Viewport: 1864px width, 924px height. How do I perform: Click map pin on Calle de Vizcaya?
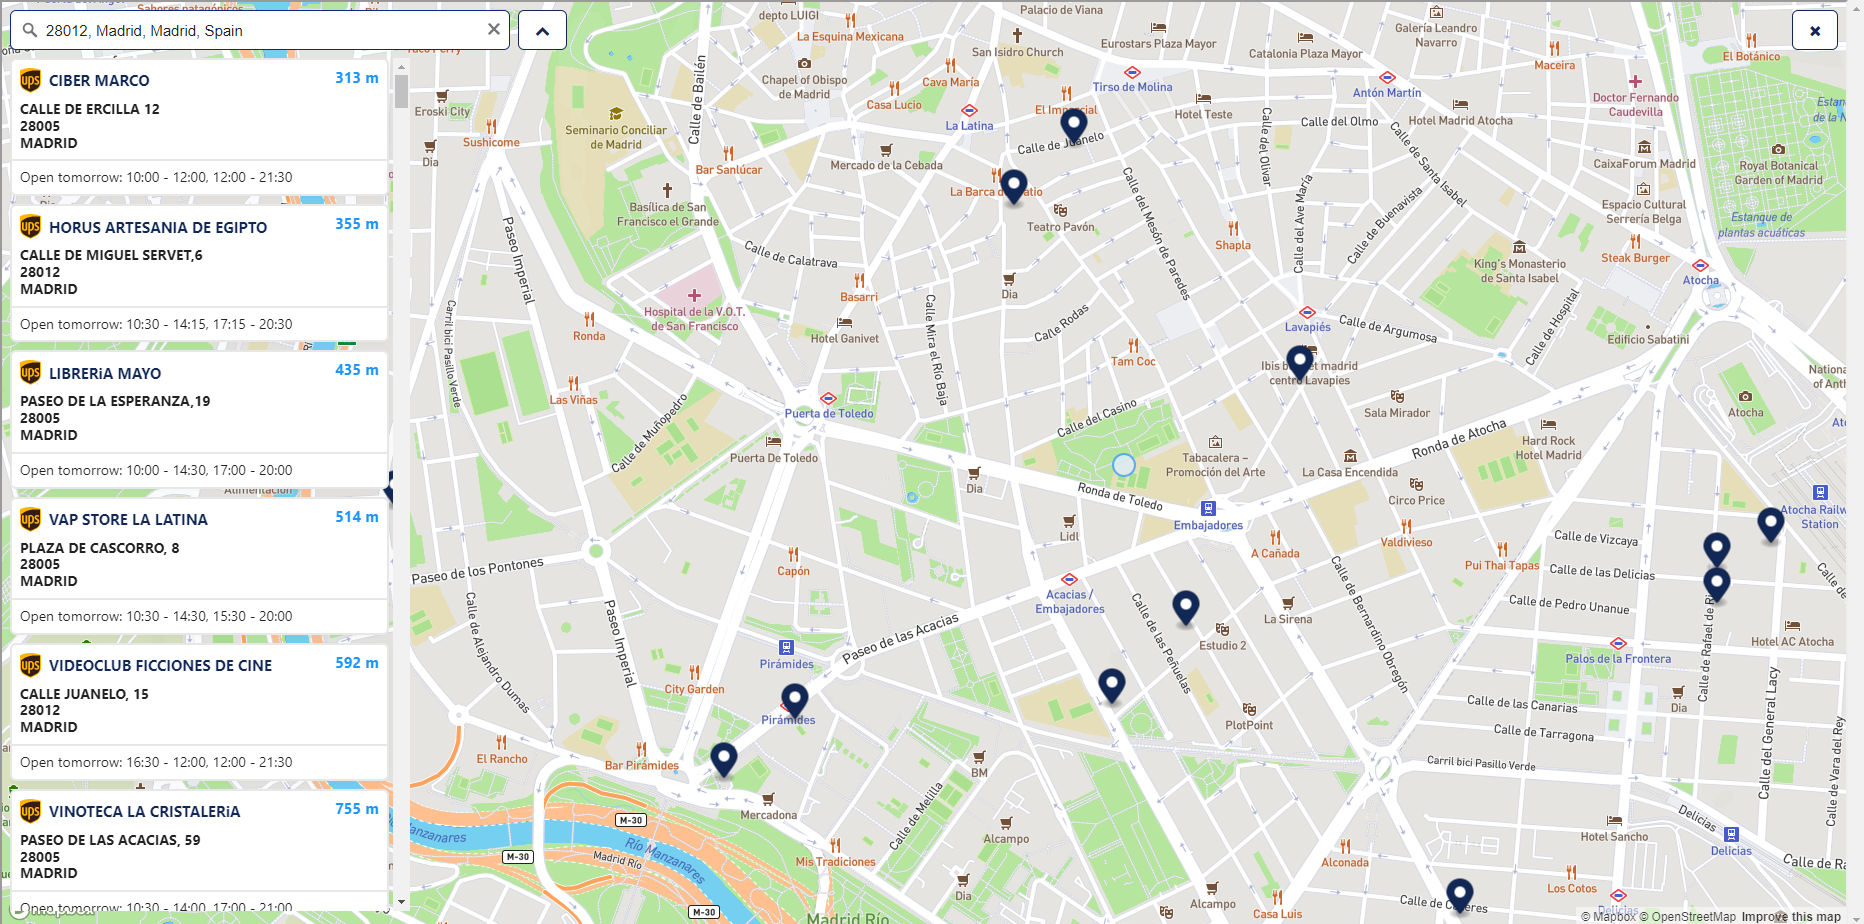click(x=1717, y=550)
